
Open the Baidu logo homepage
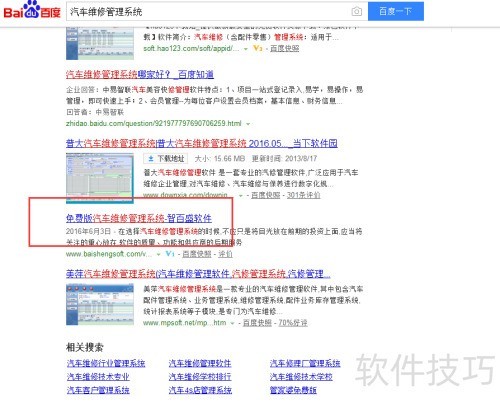[x=32, y=10]
